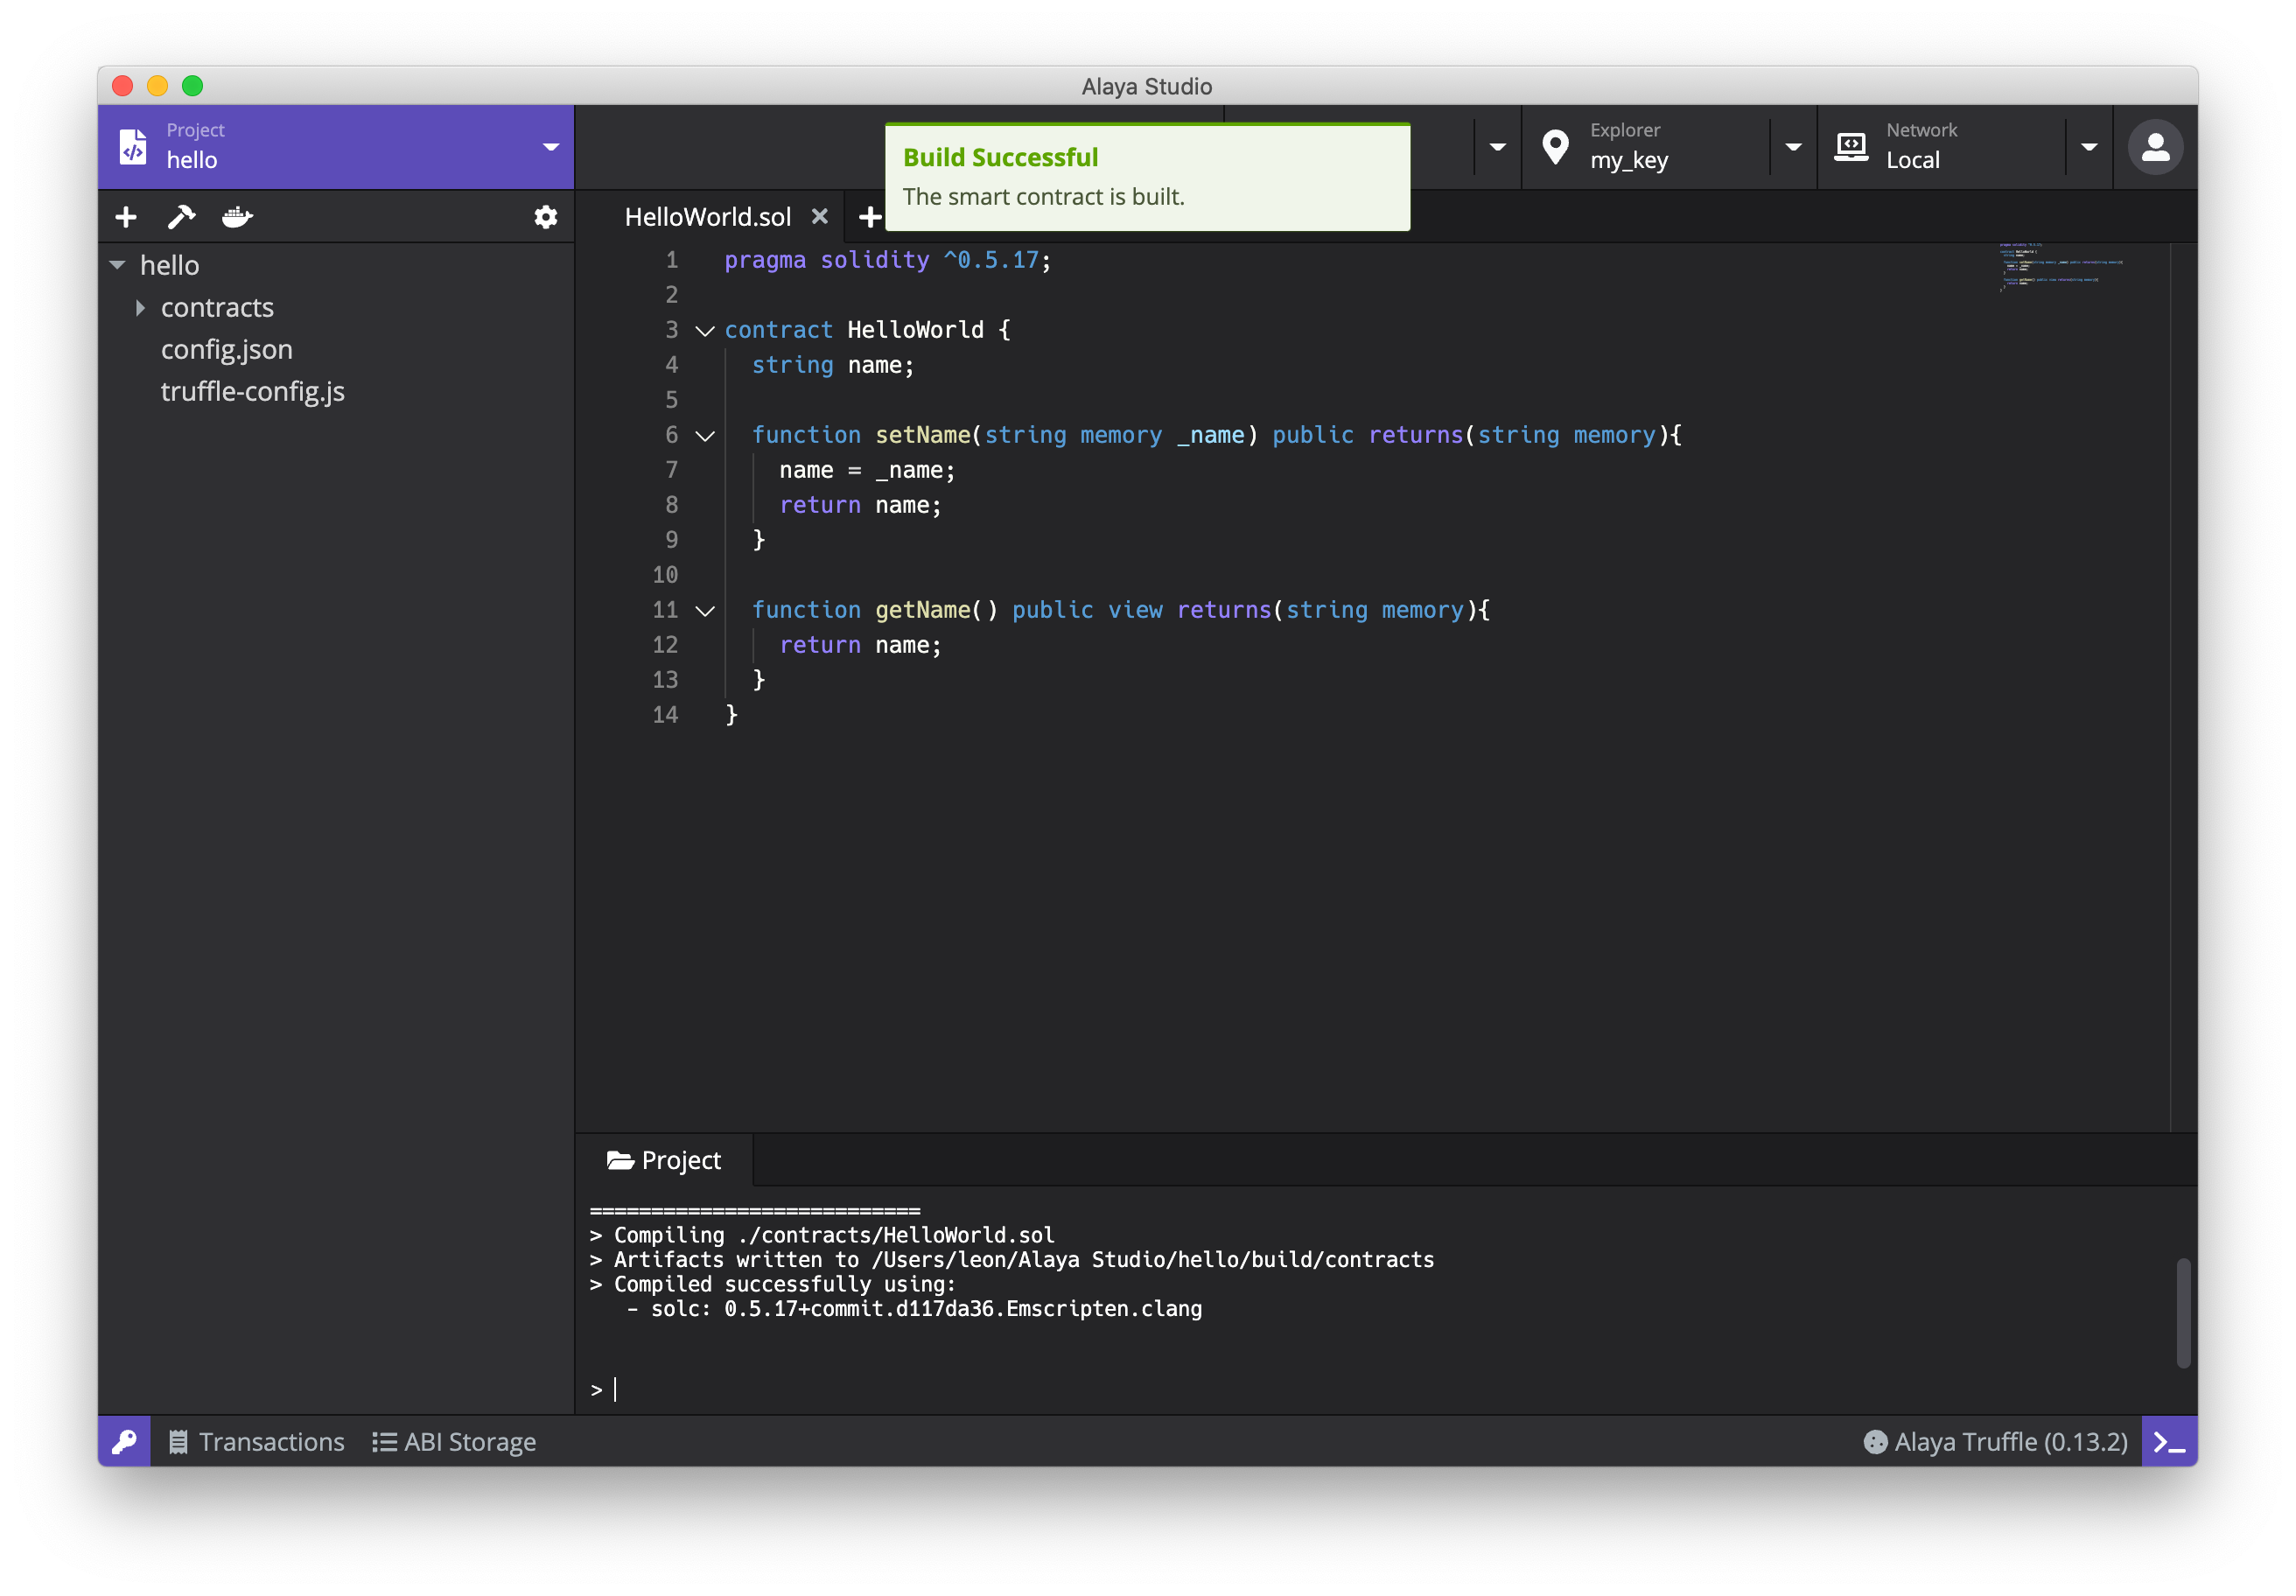
Task: Select the HelloWorld.sol editor tab
Action: coord(707,216)
